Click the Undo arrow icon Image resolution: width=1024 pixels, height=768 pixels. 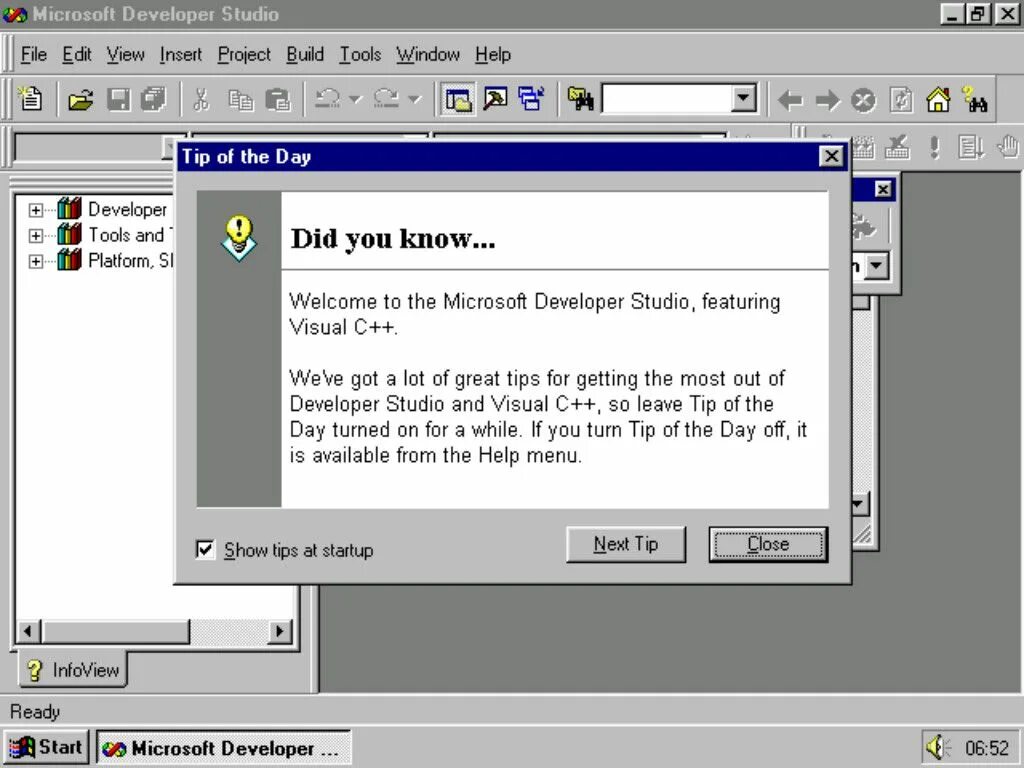point(327,100)
